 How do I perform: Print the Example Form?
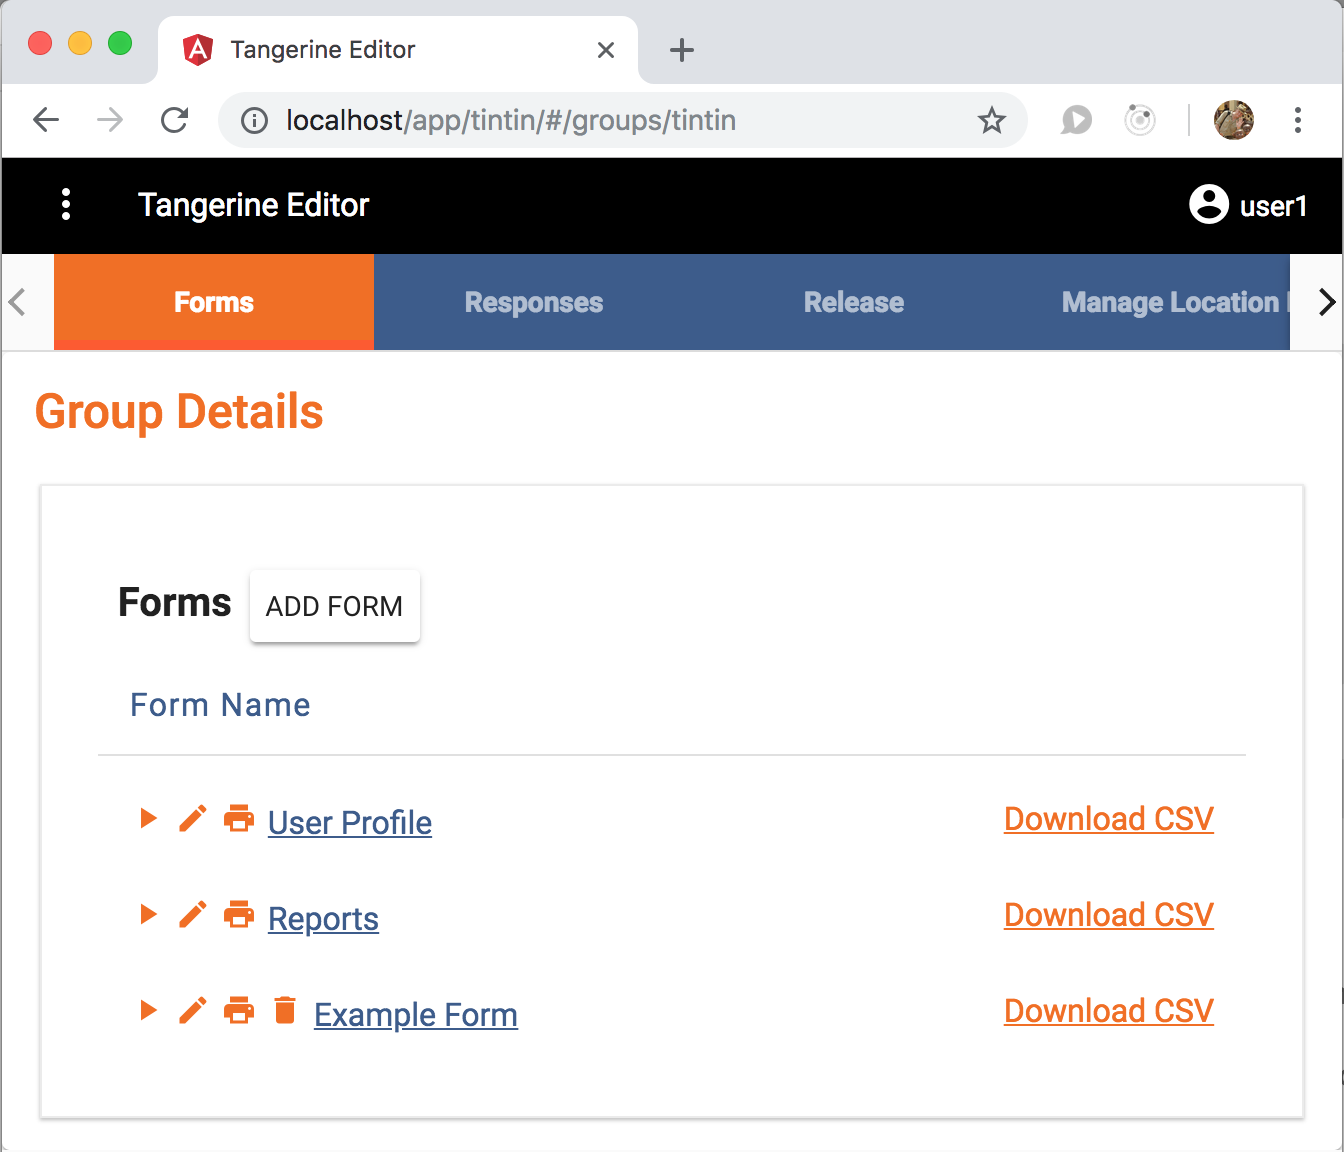pos(239,1010)
